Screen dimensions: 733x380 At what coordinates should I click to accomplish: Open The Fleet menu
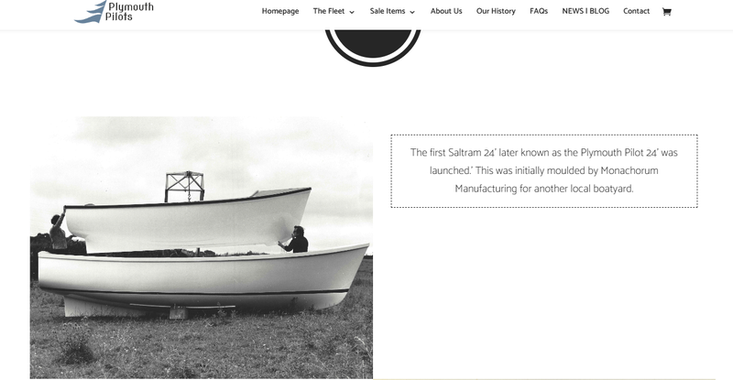pos(329,11)
